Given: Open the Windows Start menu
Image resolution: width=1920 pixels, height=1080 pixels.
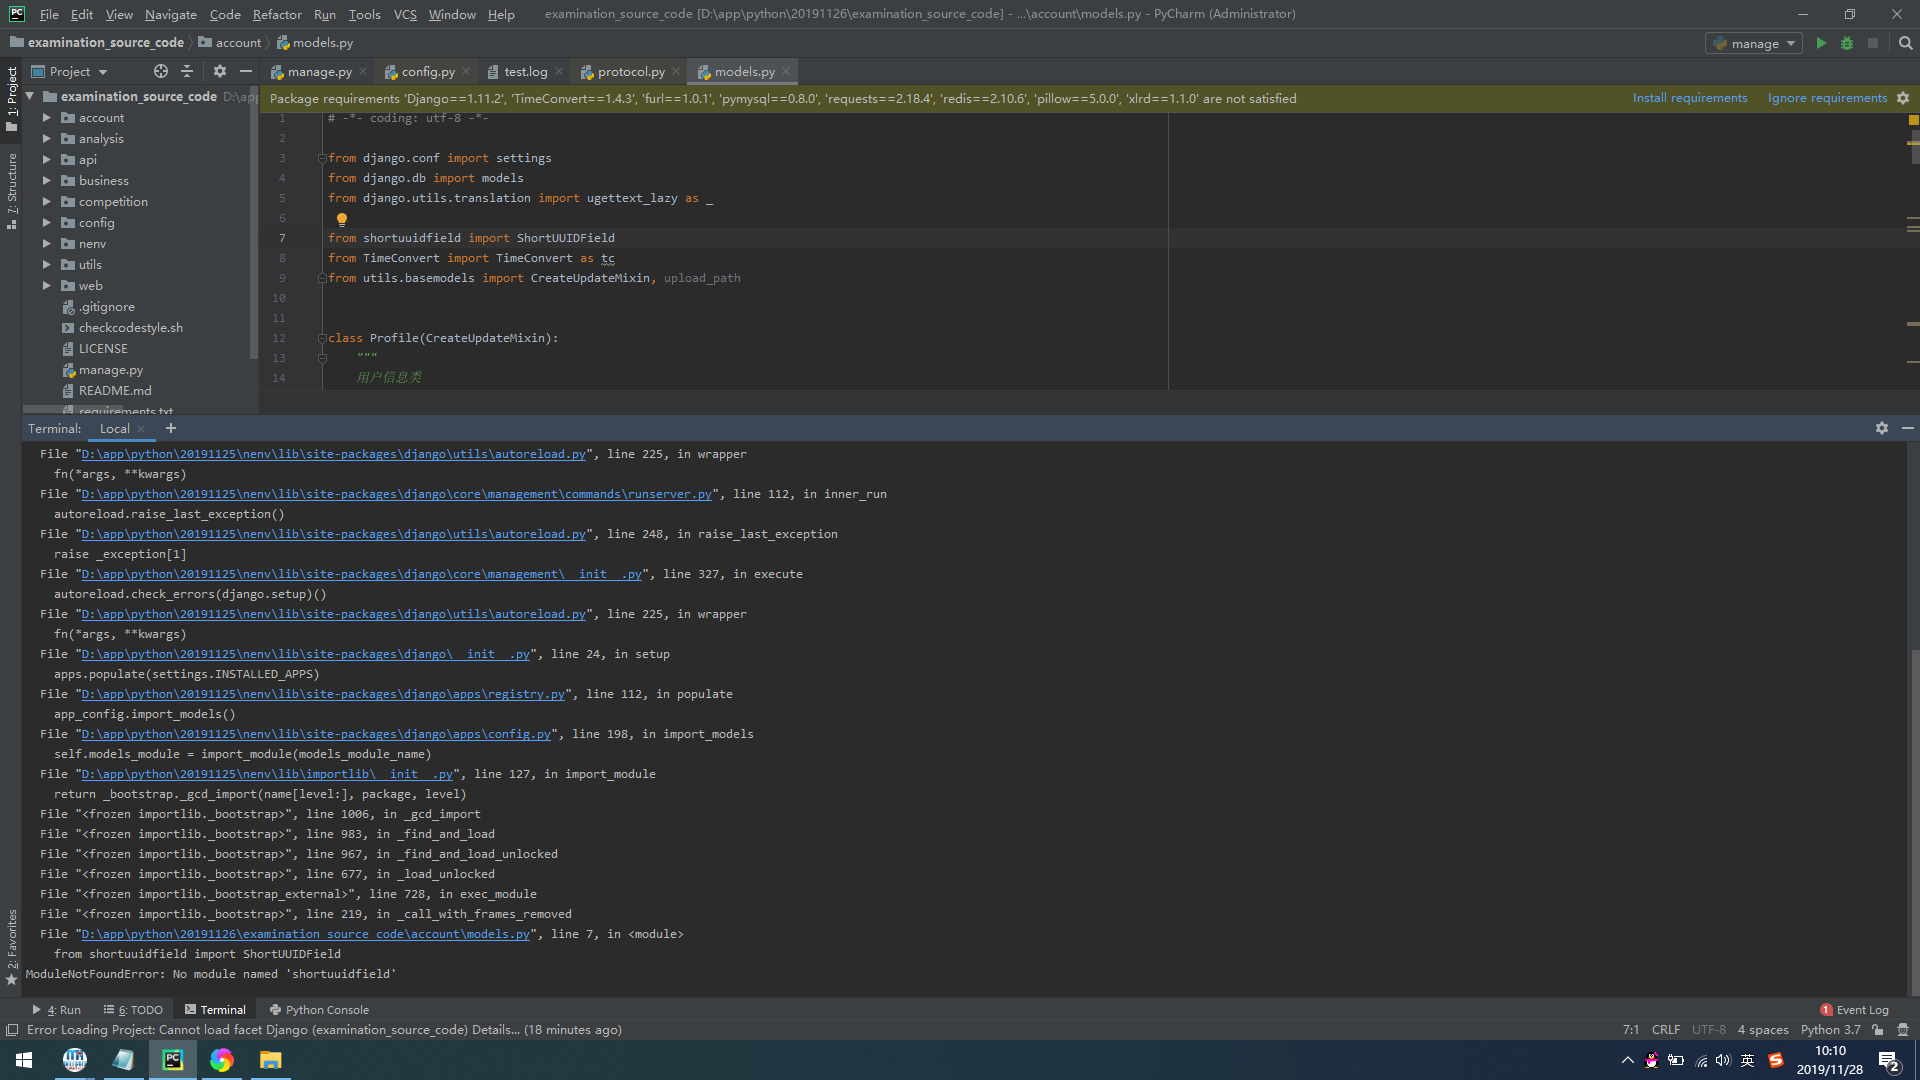Looking at the screenshot, I should point(24,1060).
